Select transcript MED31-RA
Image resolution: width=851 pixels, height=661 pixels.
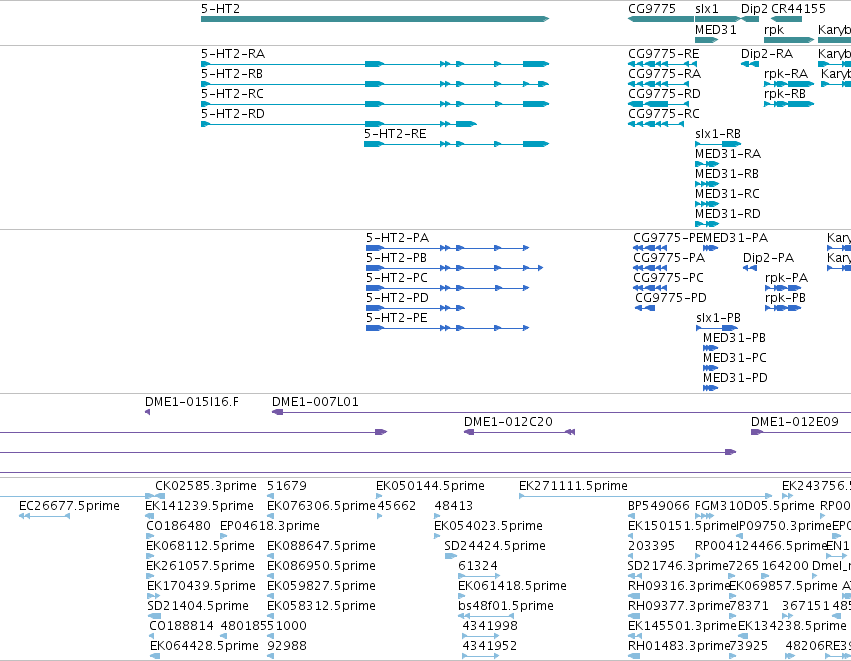[x=707, y=164]
